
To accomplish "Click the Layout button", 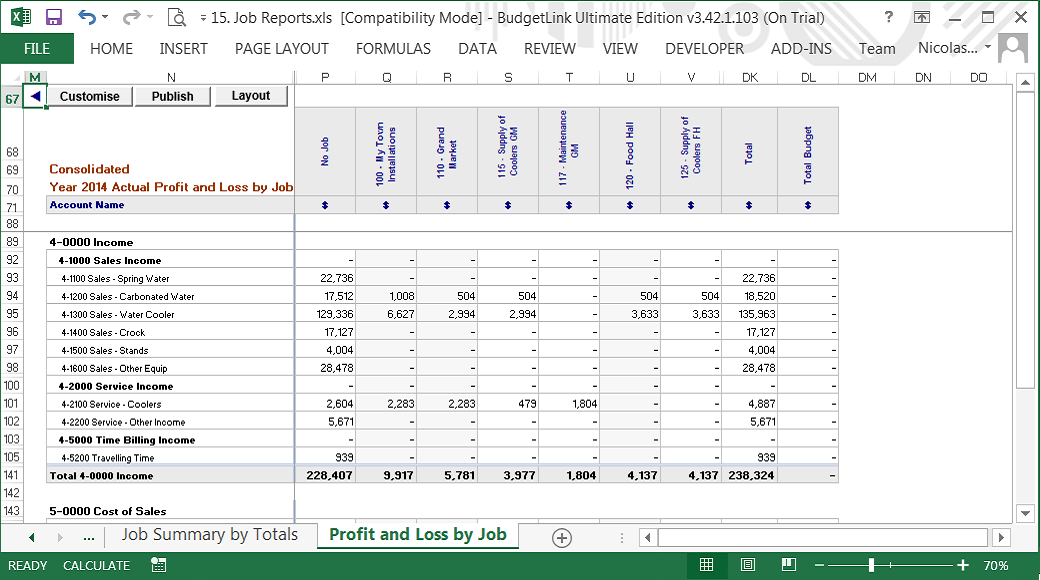I will [251, 96].
